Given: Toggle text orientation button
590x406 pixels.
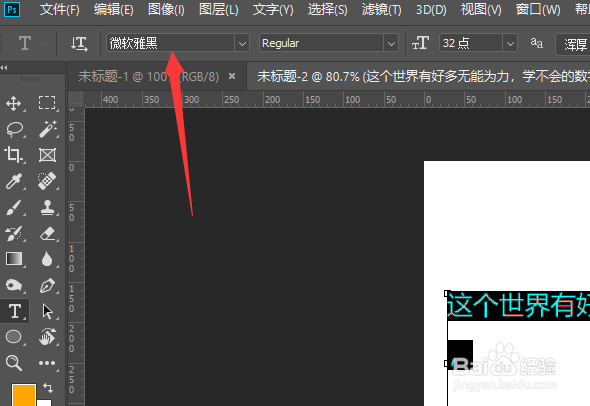Looking at the screenshot, I should [79, 44].
